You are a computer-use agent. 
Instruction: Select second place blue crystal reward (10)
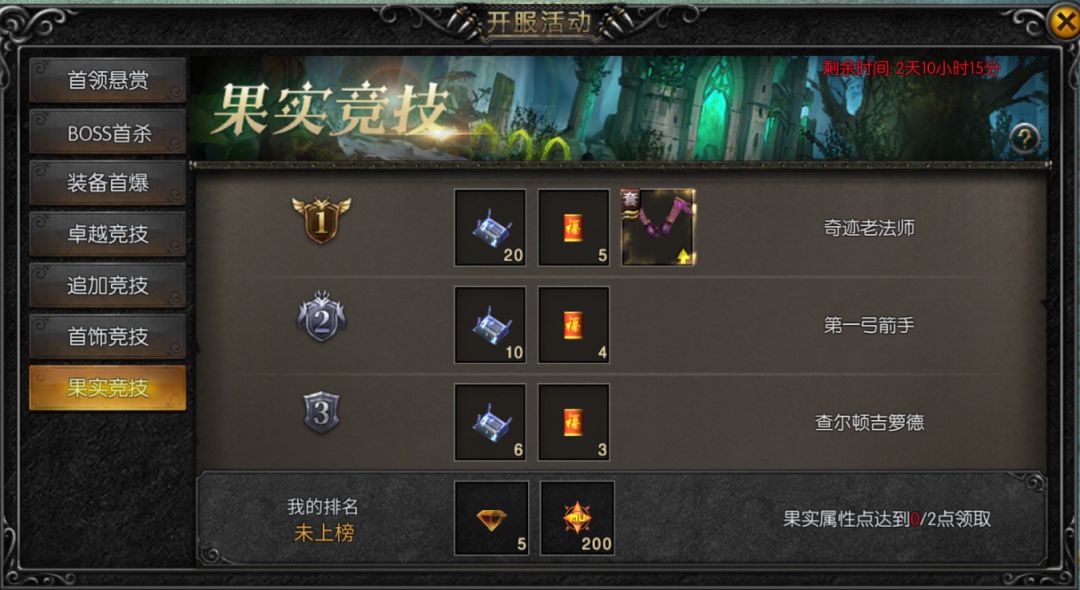[490, 324]
